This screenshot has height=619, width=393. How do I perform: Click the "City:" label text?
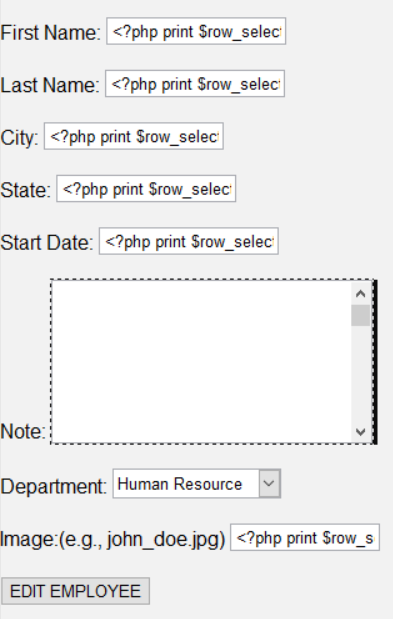(x=19, y=138)
